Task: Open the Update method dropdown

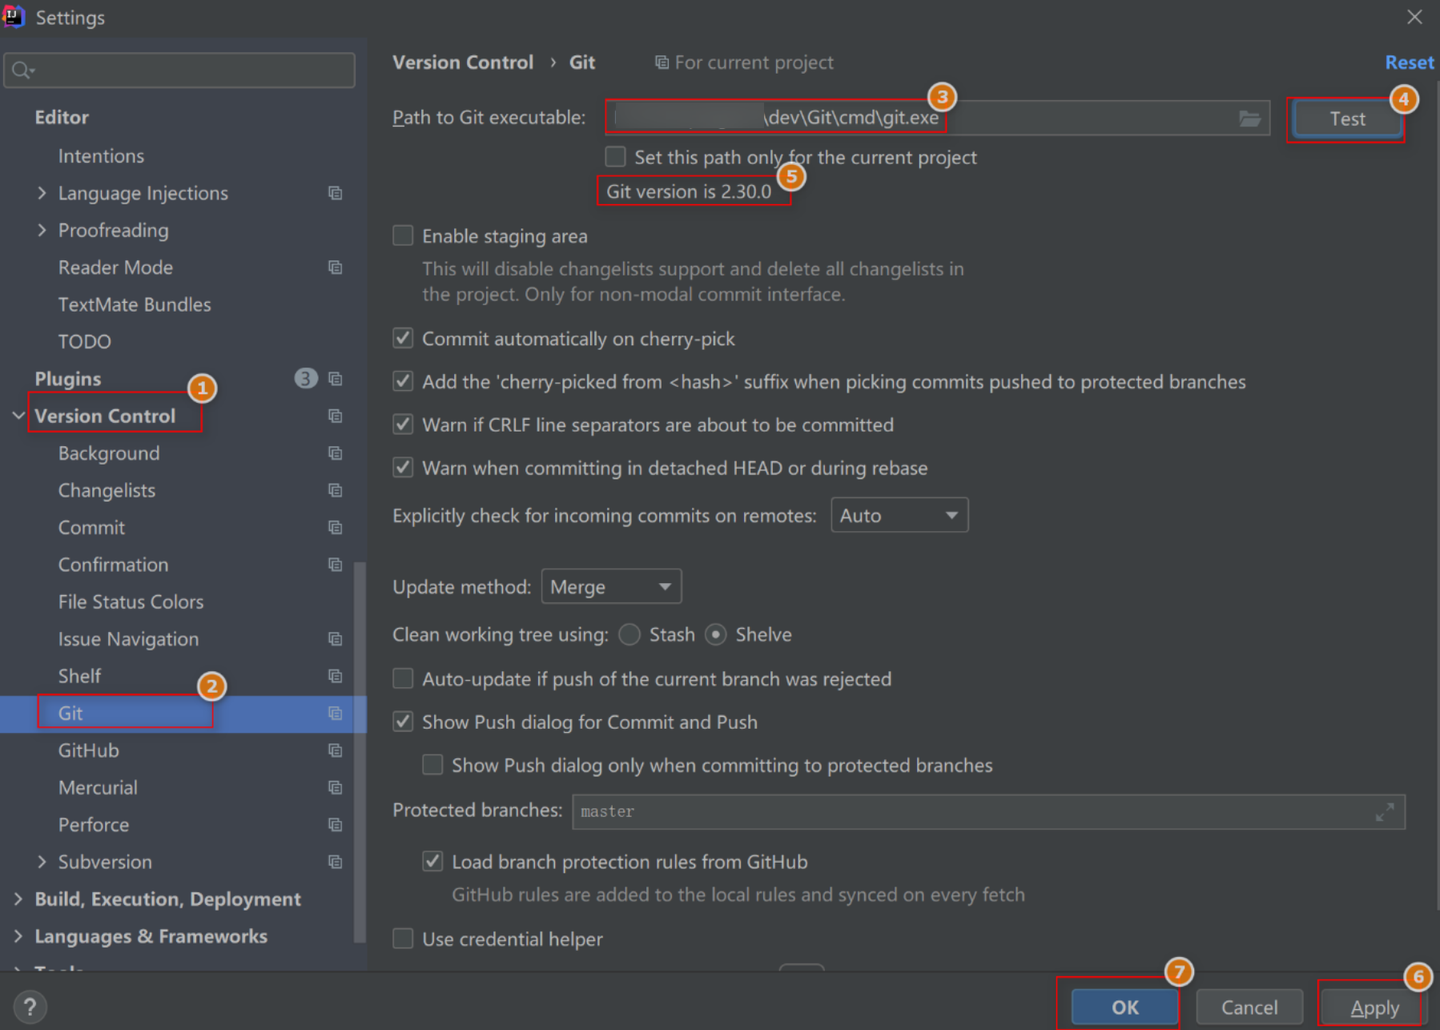Action: click(611, 586)
